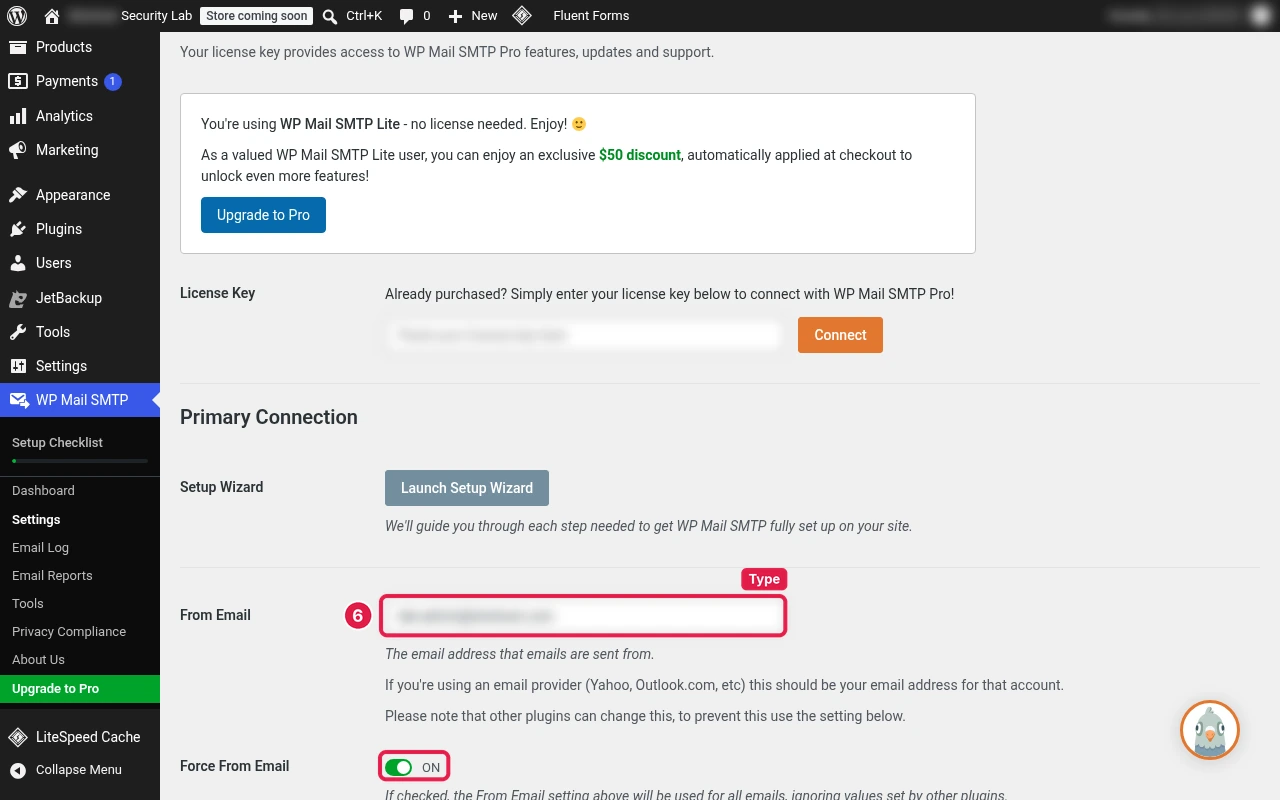Open the Email Reports submenu
Viewport: 1280px width, 800px height.
52,576
